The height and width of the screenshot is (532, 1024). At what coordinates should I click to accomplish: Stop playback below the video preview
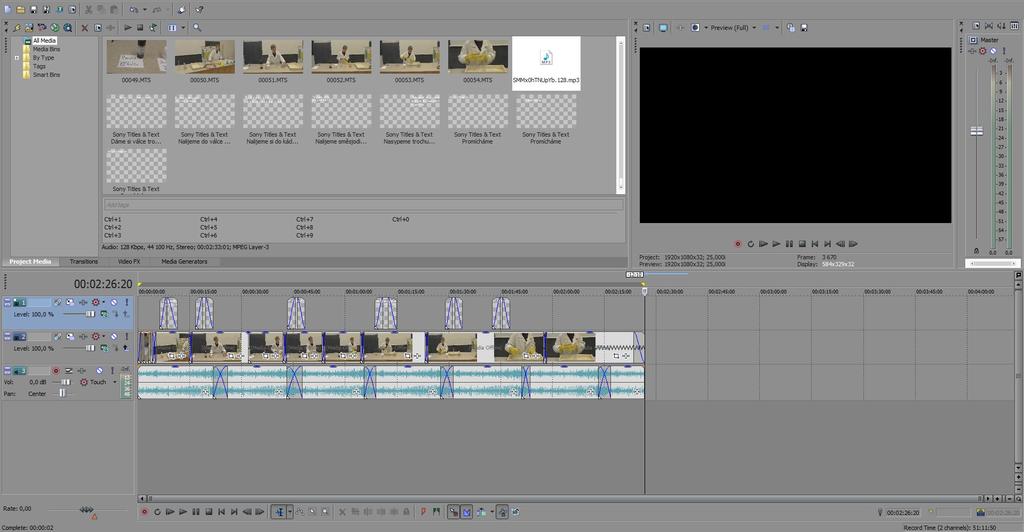pos(802,244)
